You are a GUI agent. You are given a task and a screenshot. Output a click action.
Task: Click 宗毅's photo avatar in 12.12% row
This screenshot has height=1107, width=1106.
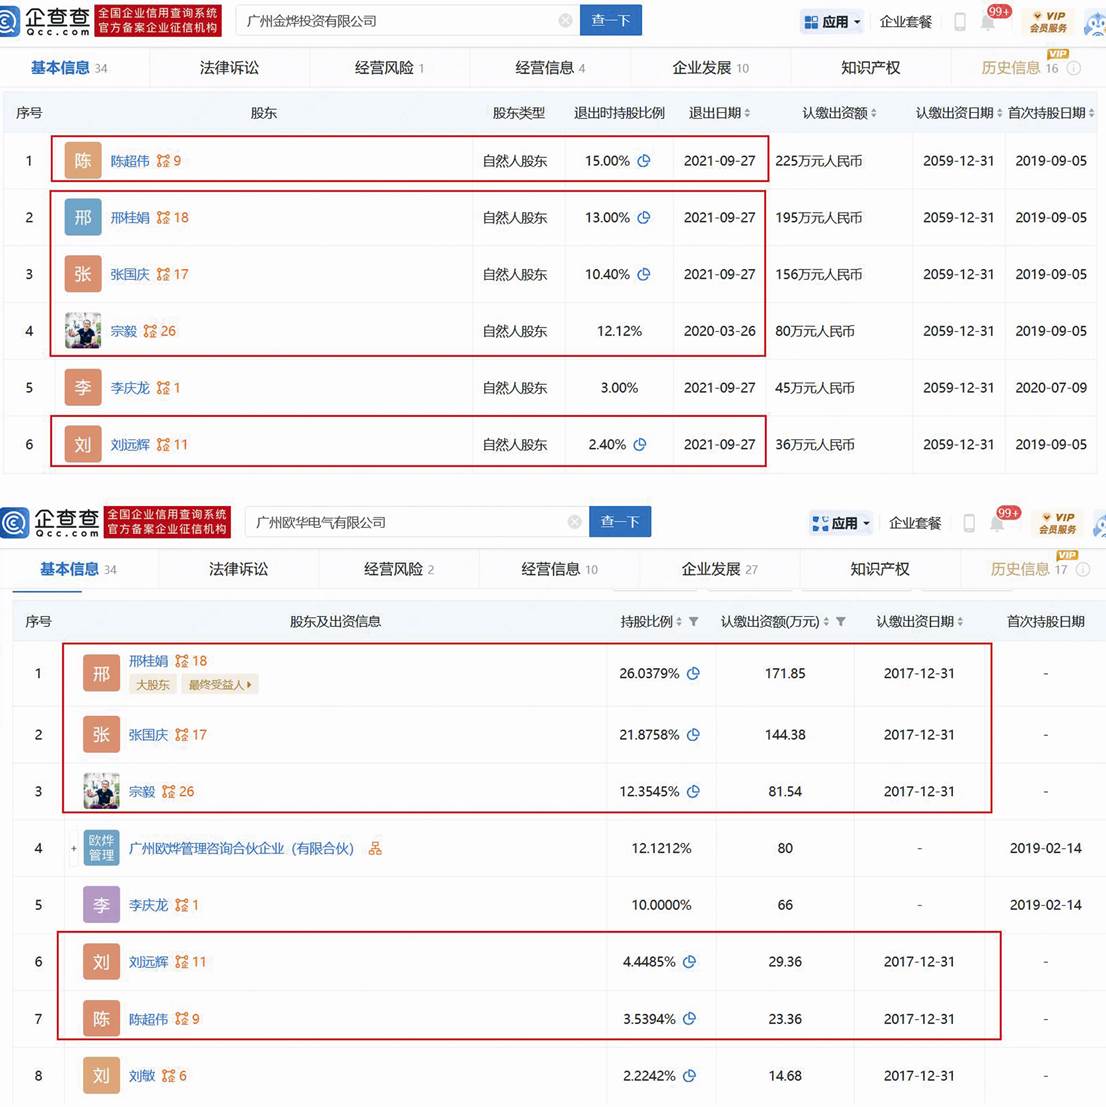point(83,331)
